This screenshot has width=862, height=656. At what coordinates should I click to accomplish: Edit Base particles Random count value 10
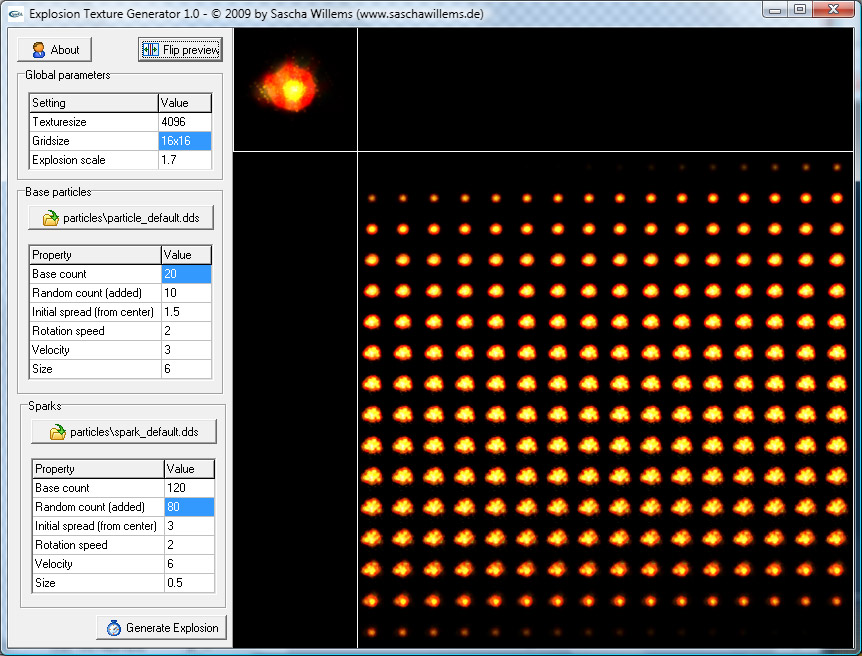(x=186, y=293)
